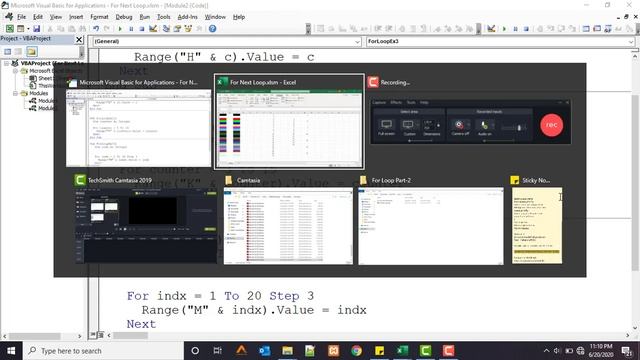Switch to the Camtasia folder thumbnail
This screenshot has height=360, width=640.
coord(288,220)
